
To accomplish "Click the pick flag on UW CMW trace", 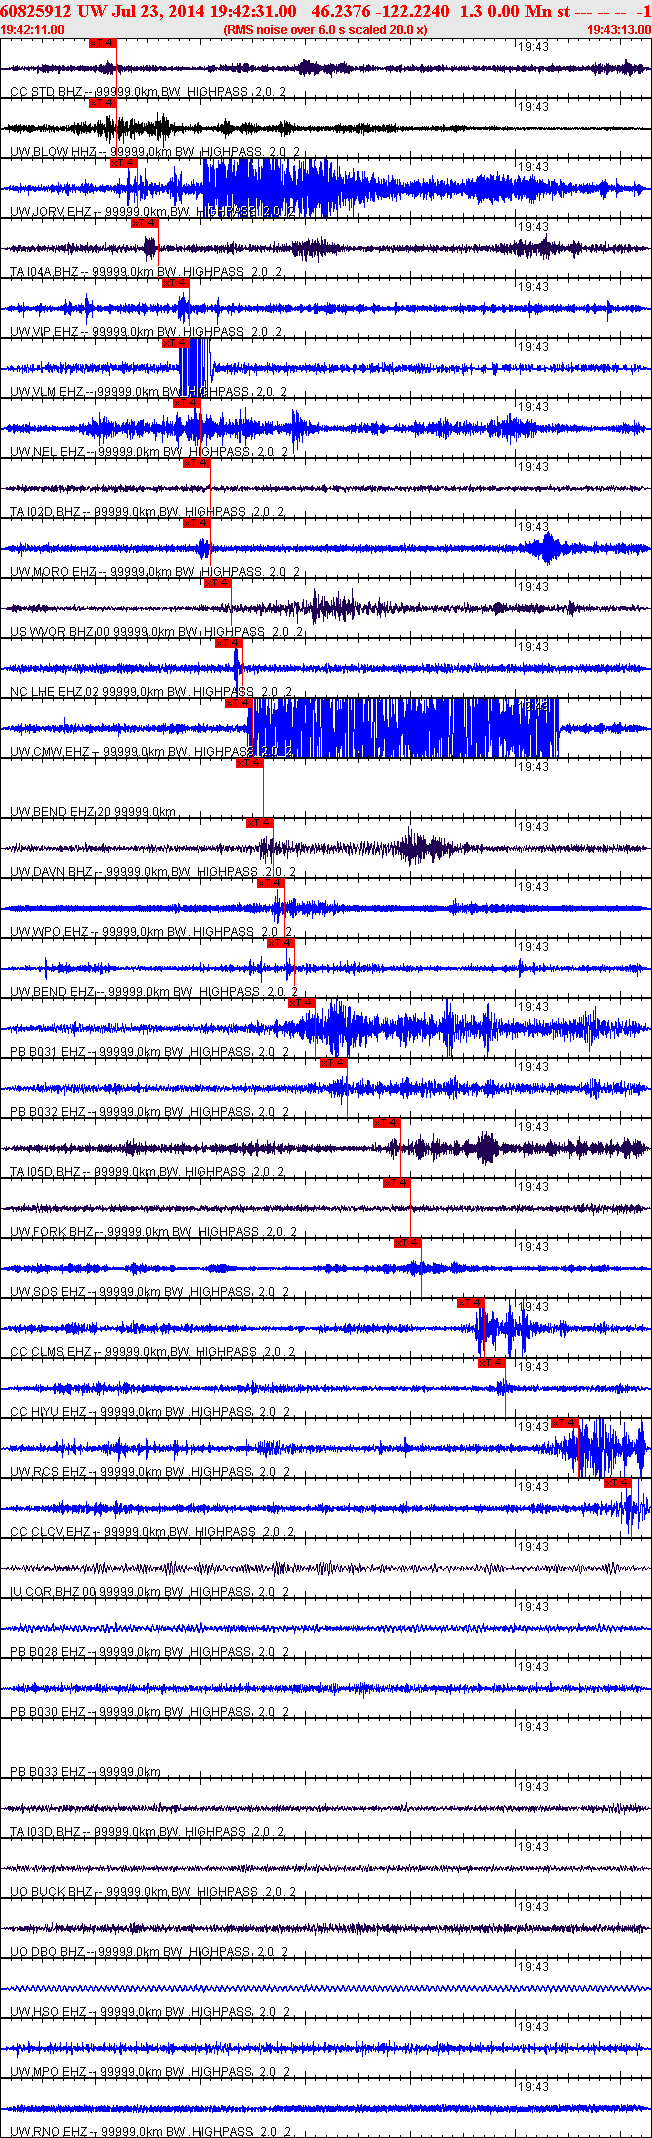I will click(239, 703).
